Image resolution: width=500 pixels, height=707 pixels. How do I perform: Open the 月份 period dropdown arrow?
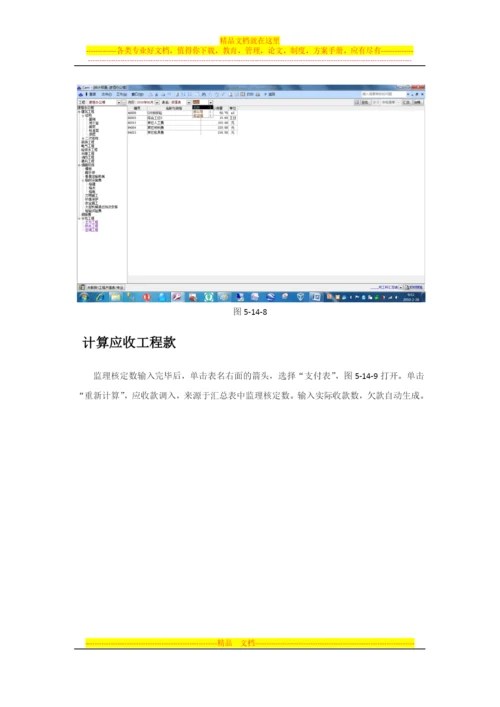coord(157,103)
